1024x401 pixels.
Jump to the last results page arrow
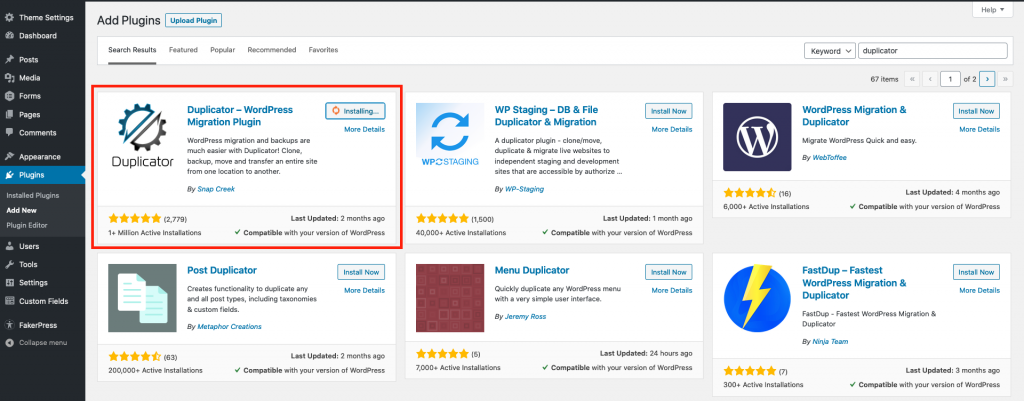pyautogui.click(x=1006, y=79)
